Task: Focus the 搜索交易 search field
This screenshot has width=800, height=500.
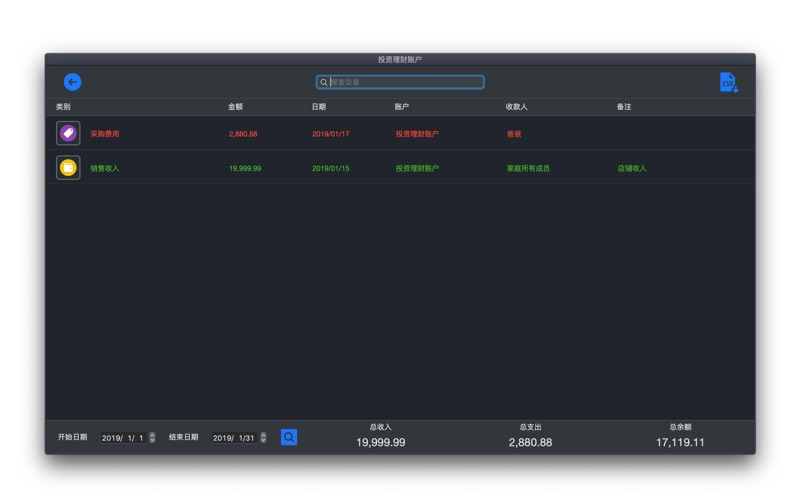Action: pos(400,82)
